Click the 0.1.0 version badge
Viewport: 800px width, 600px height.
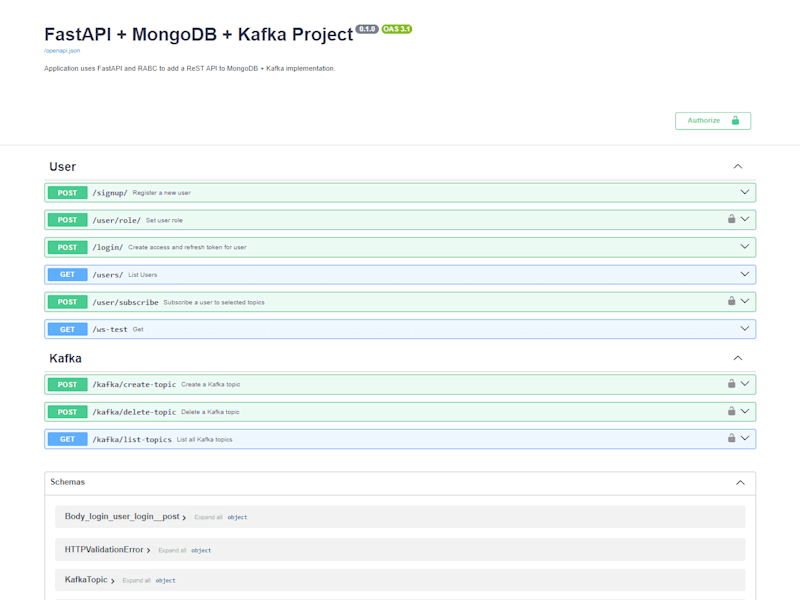point(367,29)
